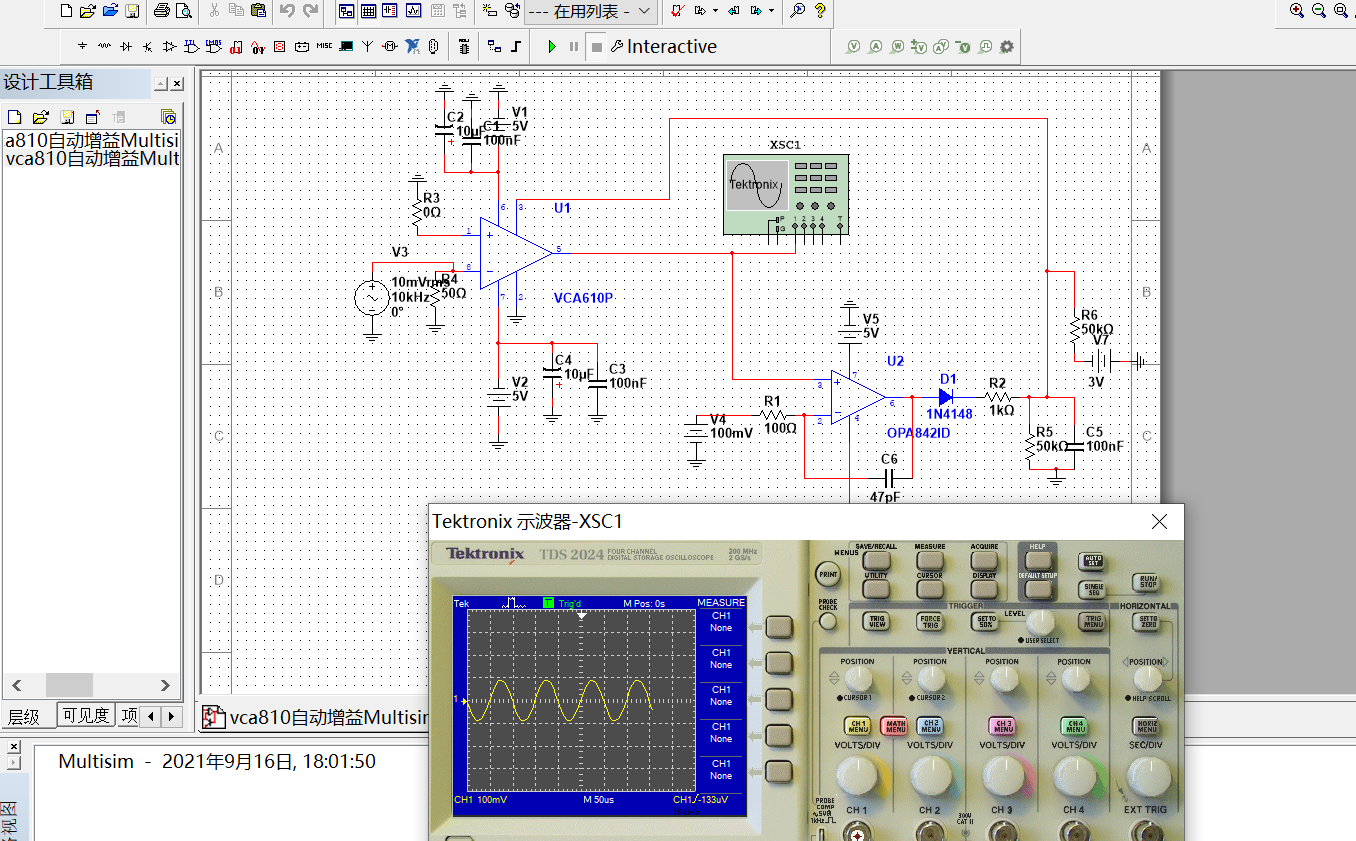Run the simulation with green play button
The height and width of the screenshot is (841, 1356).
(x=551, y=46)
